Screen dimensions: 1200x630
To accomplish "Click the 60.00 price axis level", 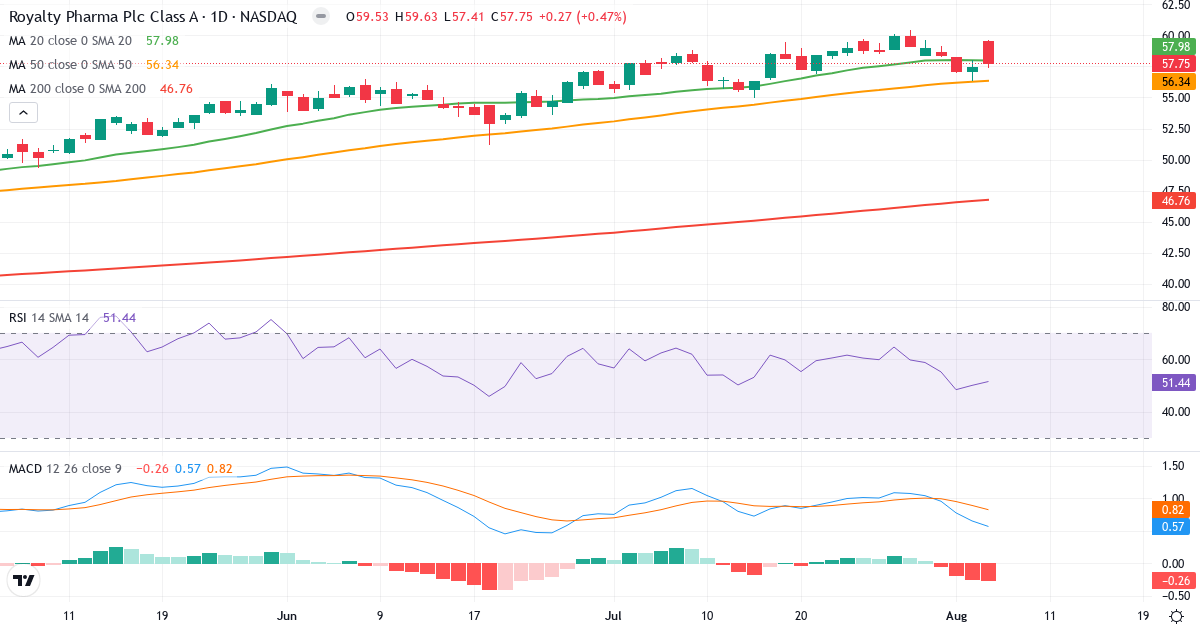I will coord(1175,36).
